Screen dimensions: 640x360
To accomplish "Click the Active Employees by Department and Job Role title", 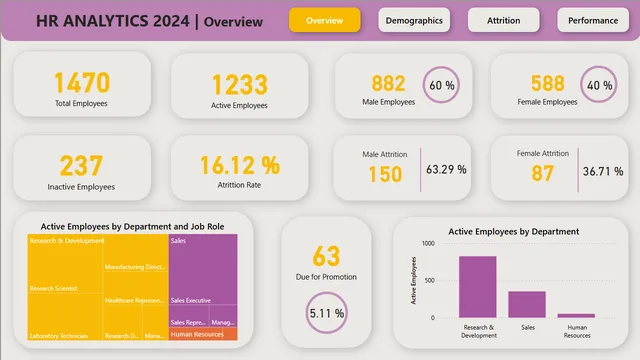I will (132, 227).
